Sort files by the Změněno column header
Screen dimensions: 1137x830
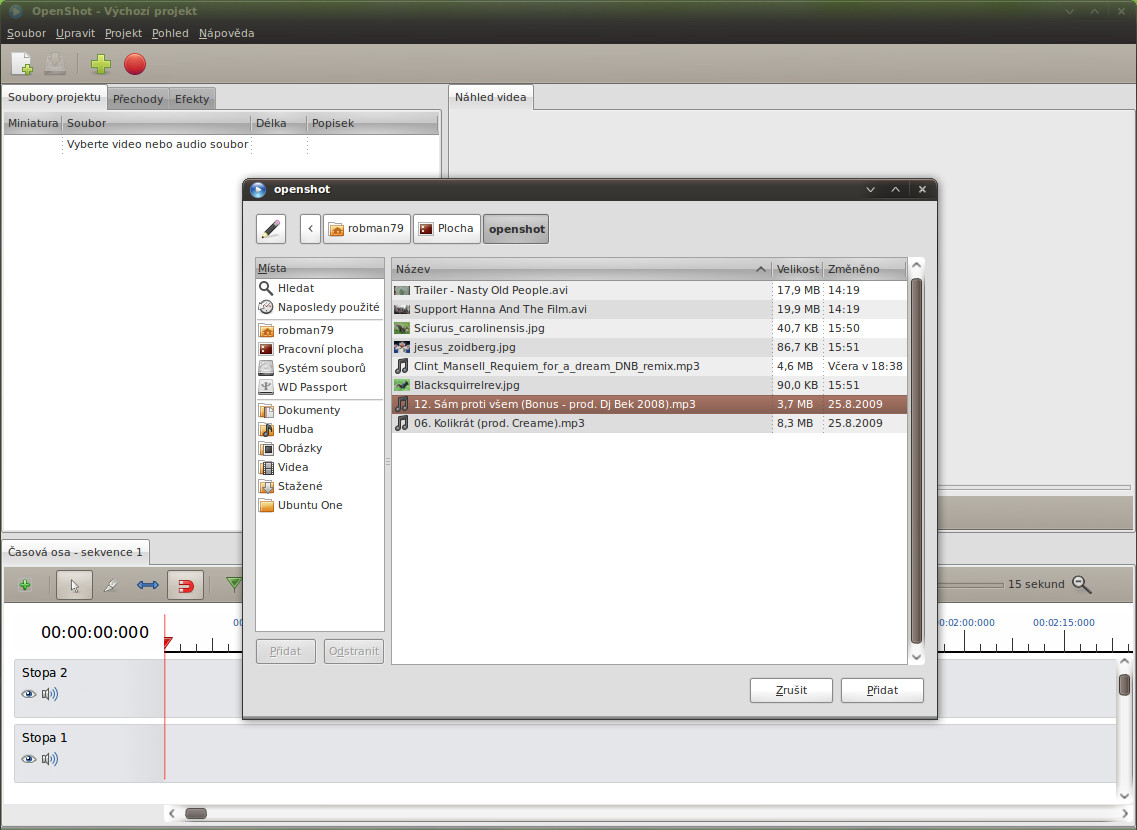point(862,269)
